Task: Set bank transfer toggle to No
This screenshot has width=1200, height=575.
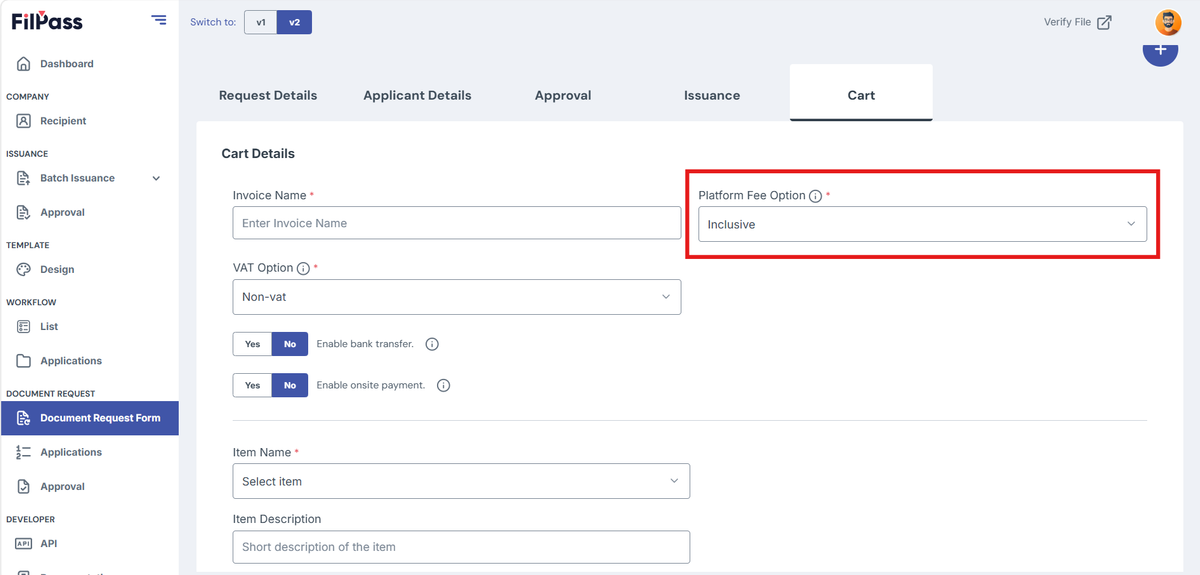Action: 290,344
